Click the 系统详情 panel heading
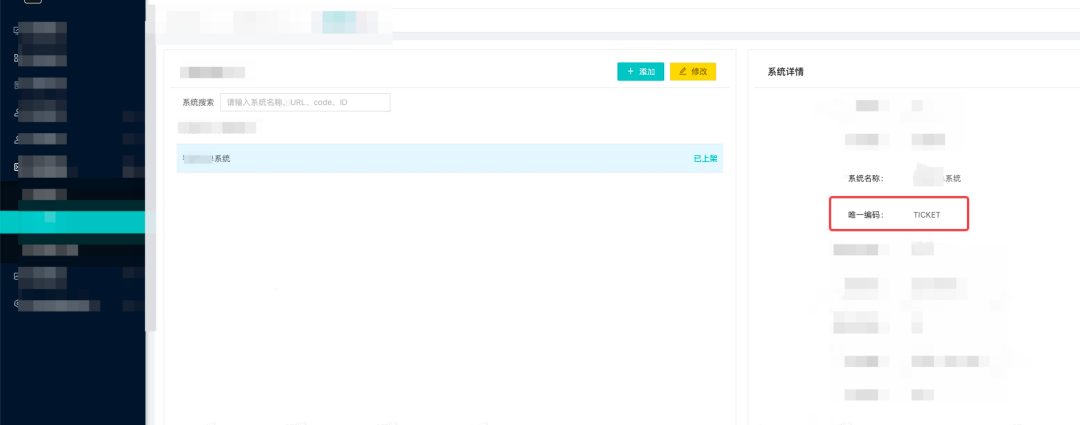1080x425 pixels. [785, 72]
